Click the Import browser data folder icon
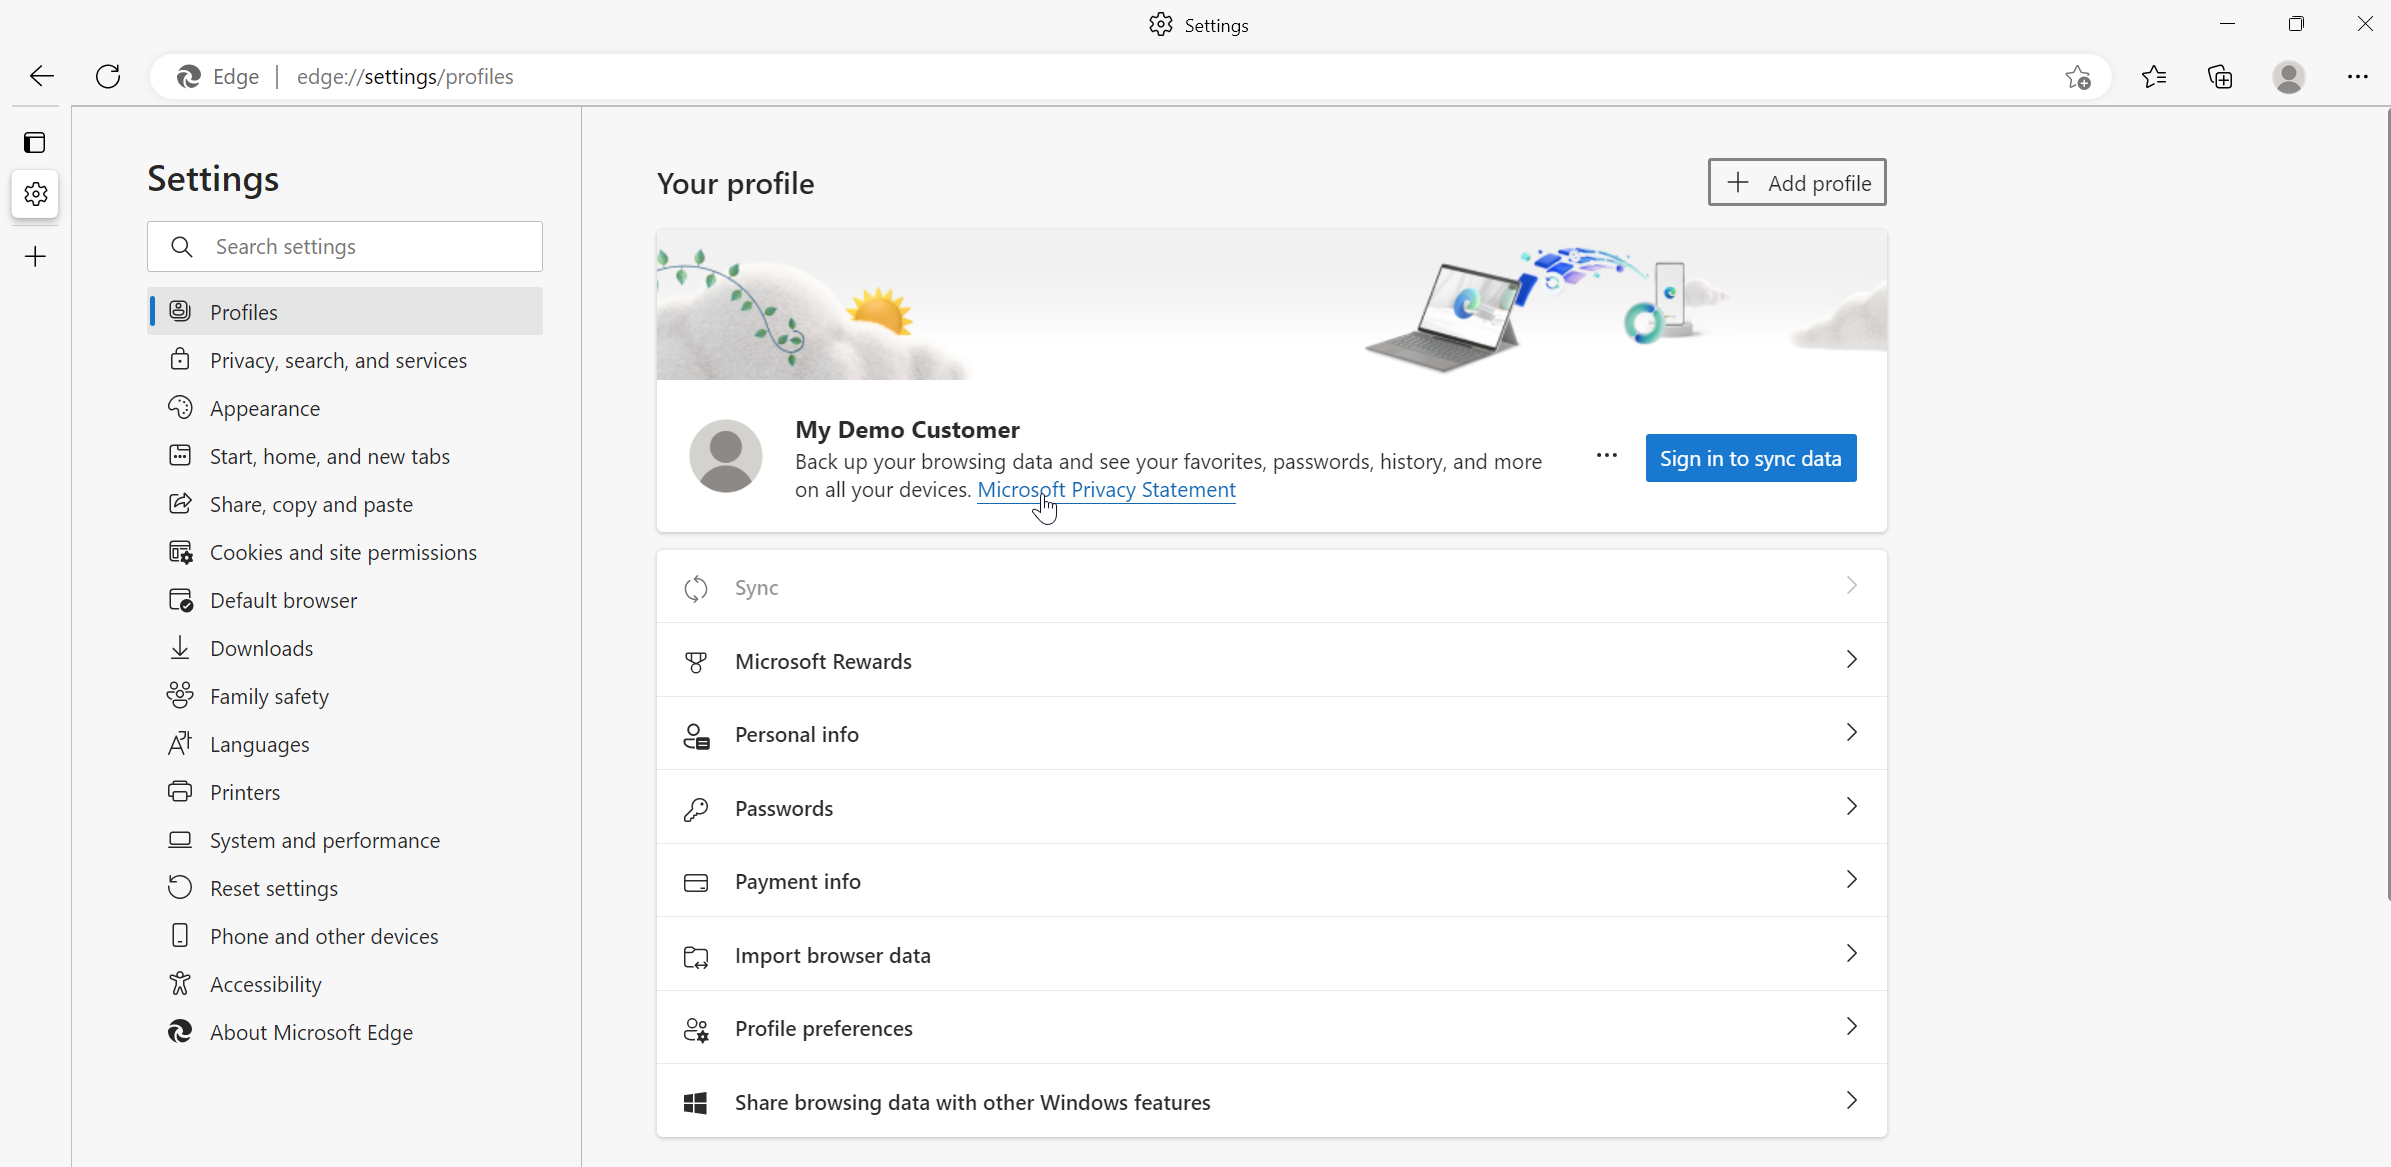2391x1167 pixels. coord(696,957)
